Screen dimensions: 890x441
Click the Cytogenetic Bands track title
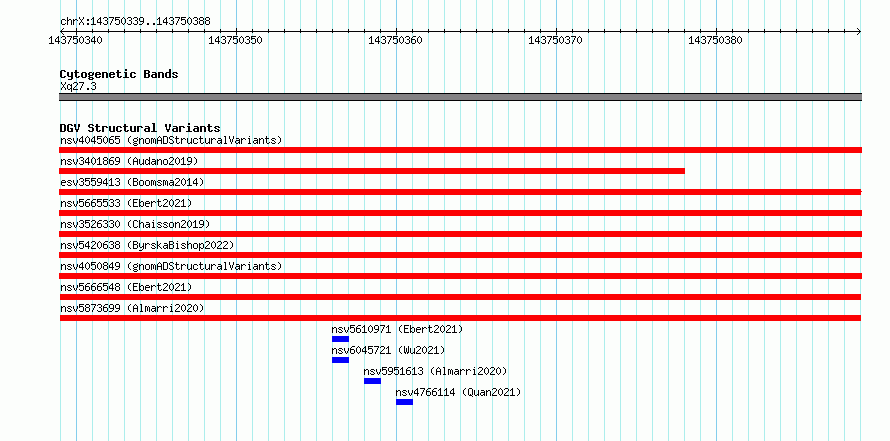coord(119,74)
